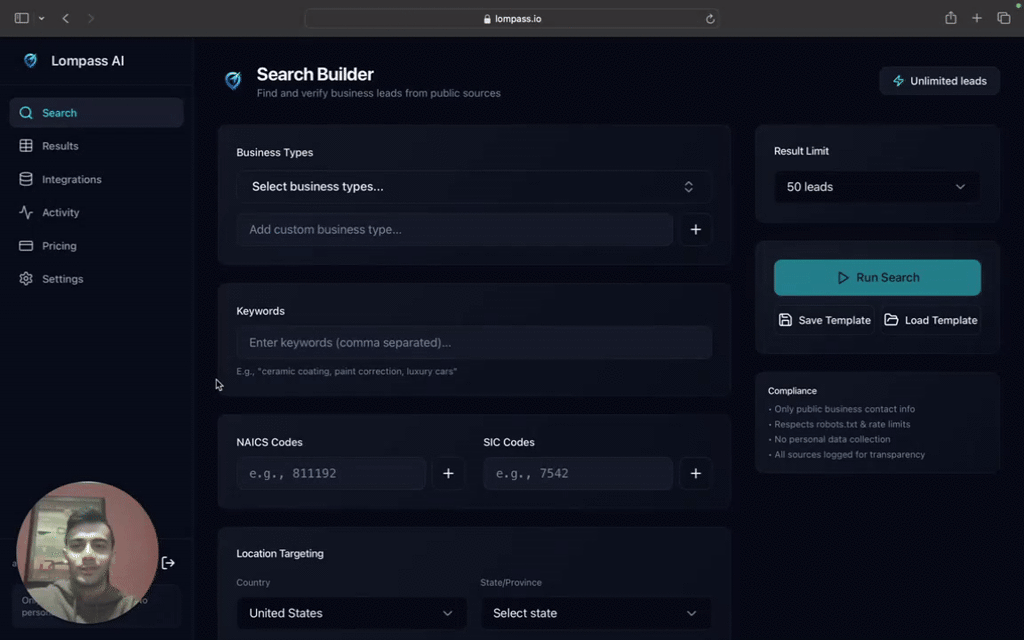
Task: Click the webcam video bubble
Action: pyautogui.click(x=87, y=552)
